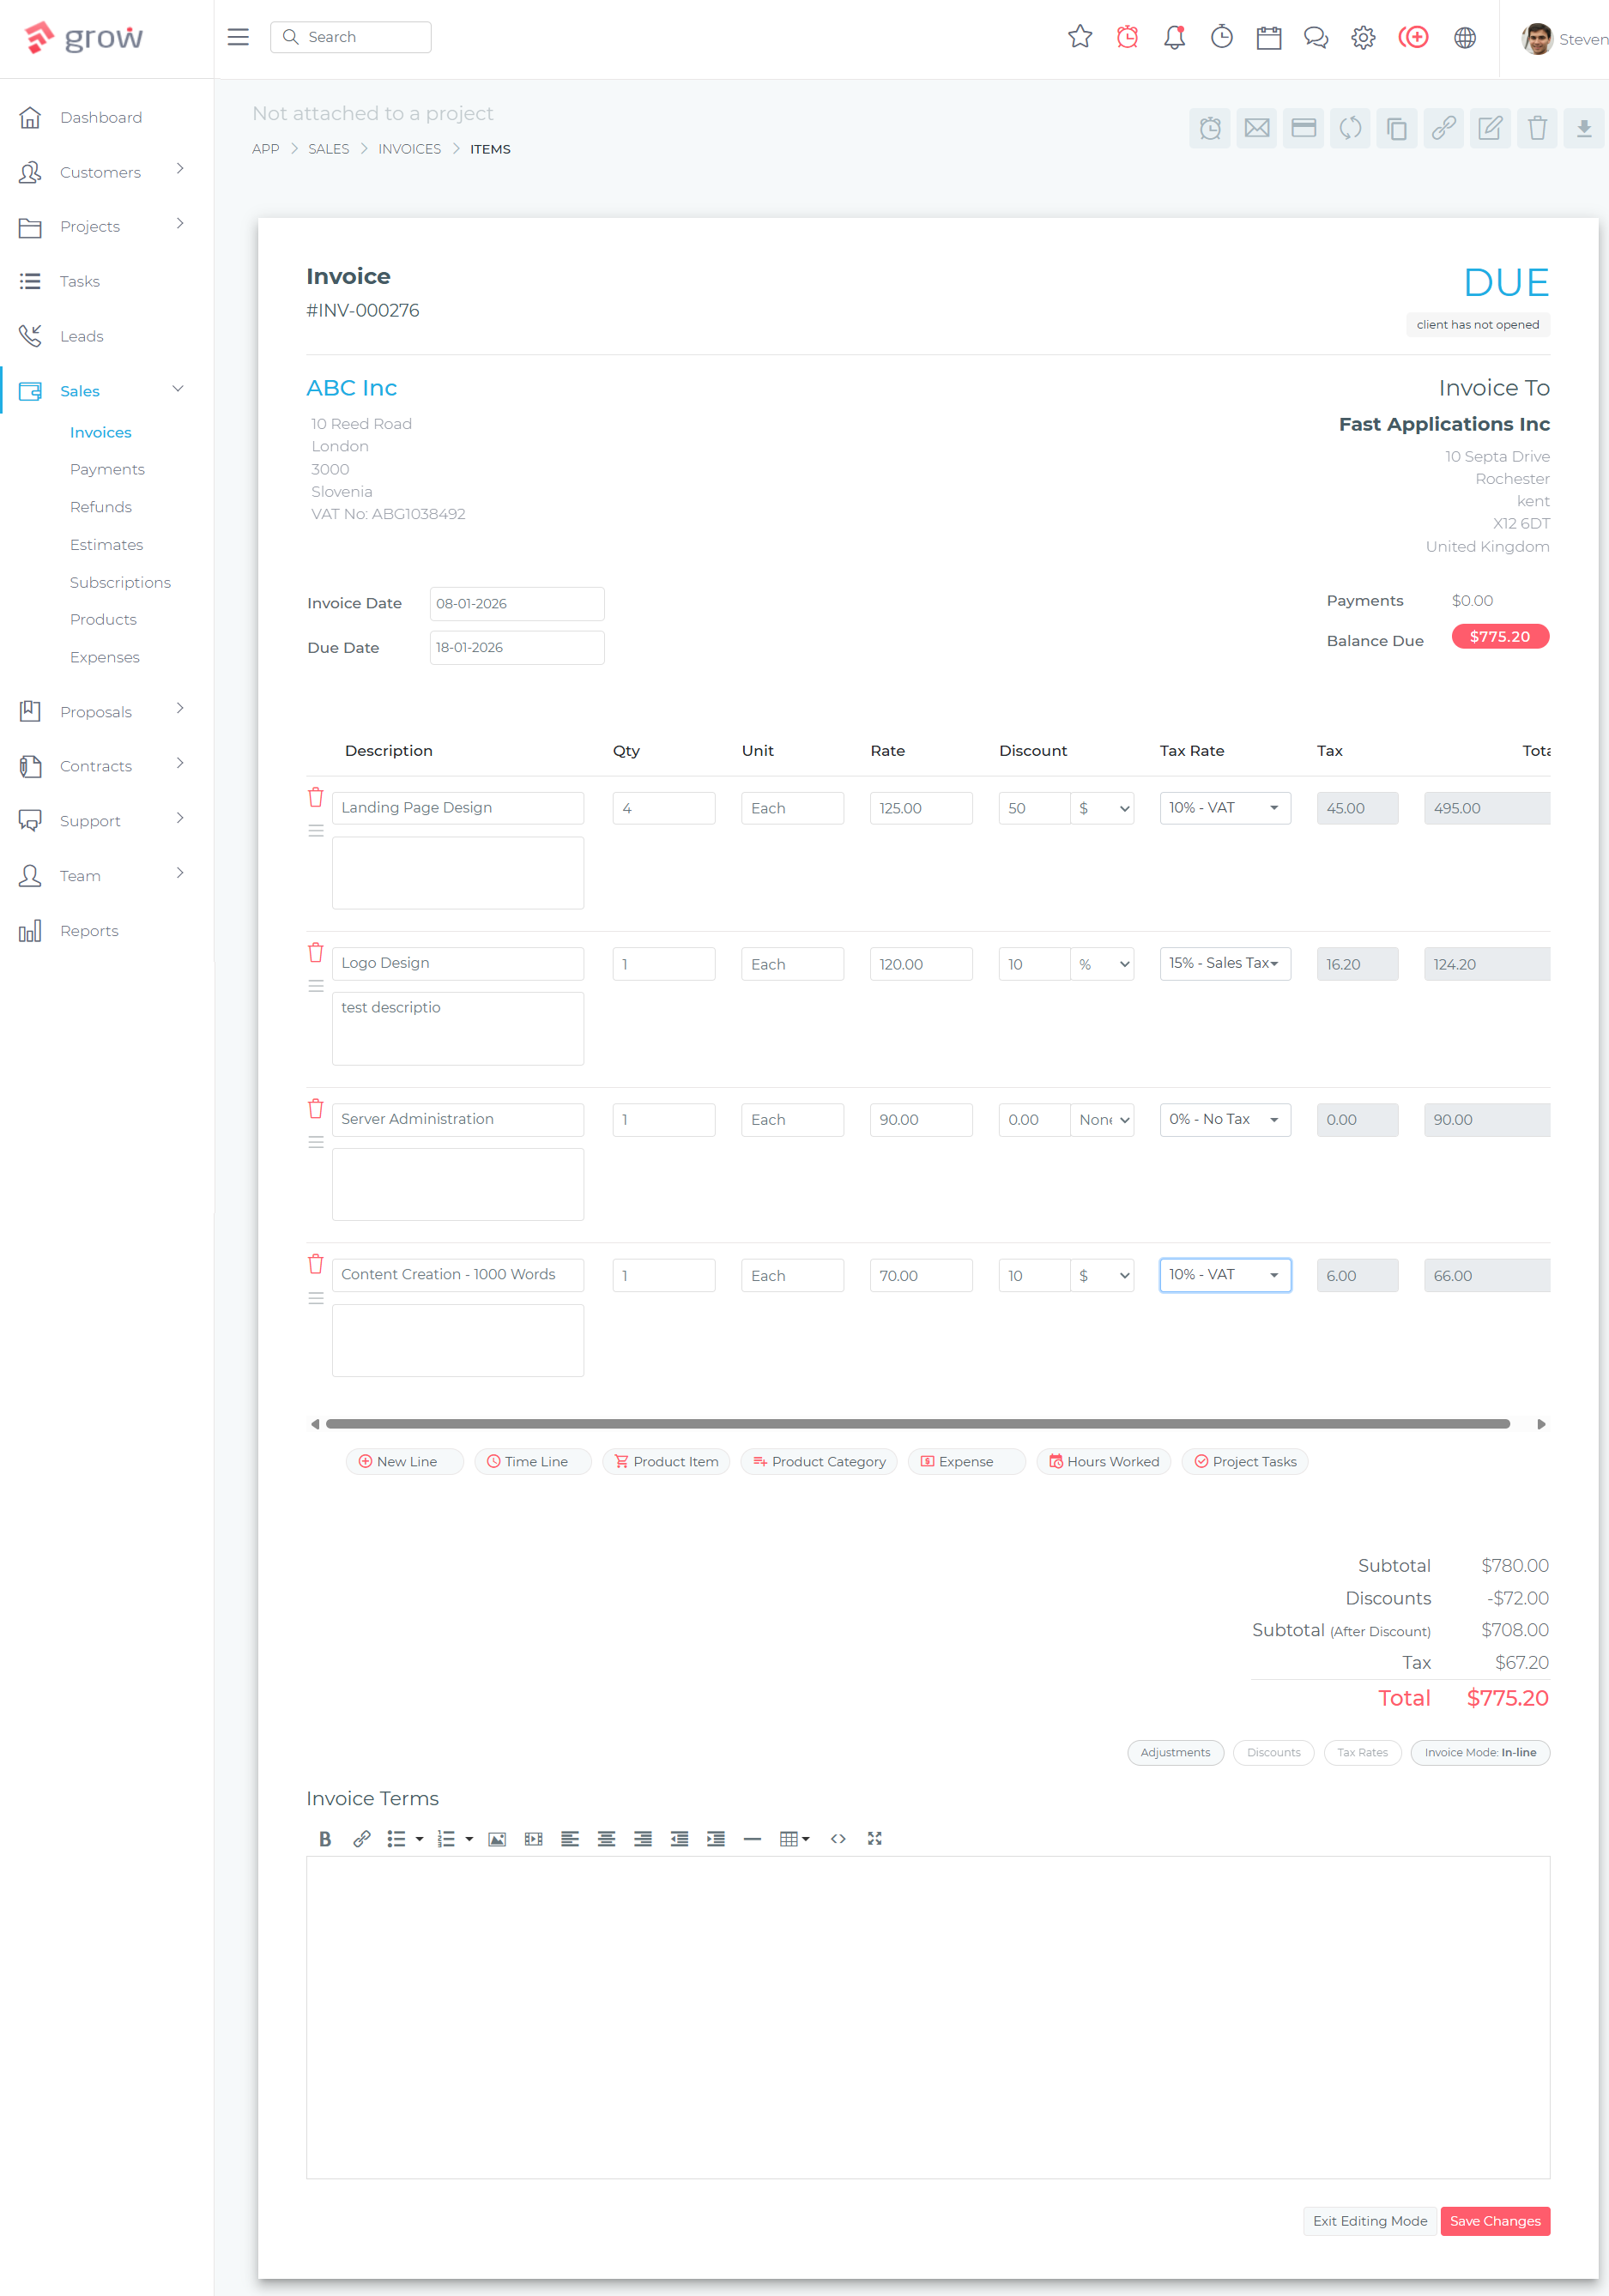Select the recurring invoice icon
This screenshot has height=2296, width=1609.
[x=1350, y=128]
